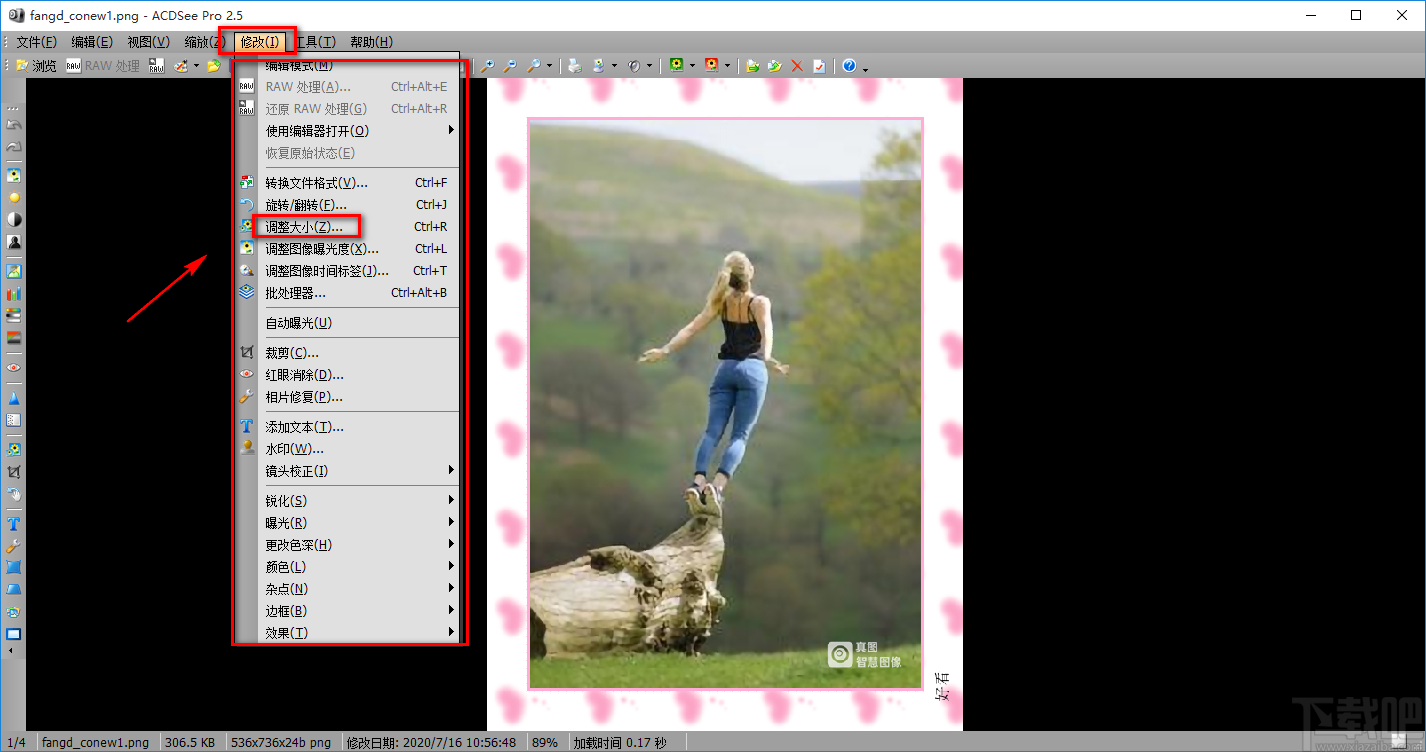Click the undo arrow icon in left sidebar

[x=14, y=125]
